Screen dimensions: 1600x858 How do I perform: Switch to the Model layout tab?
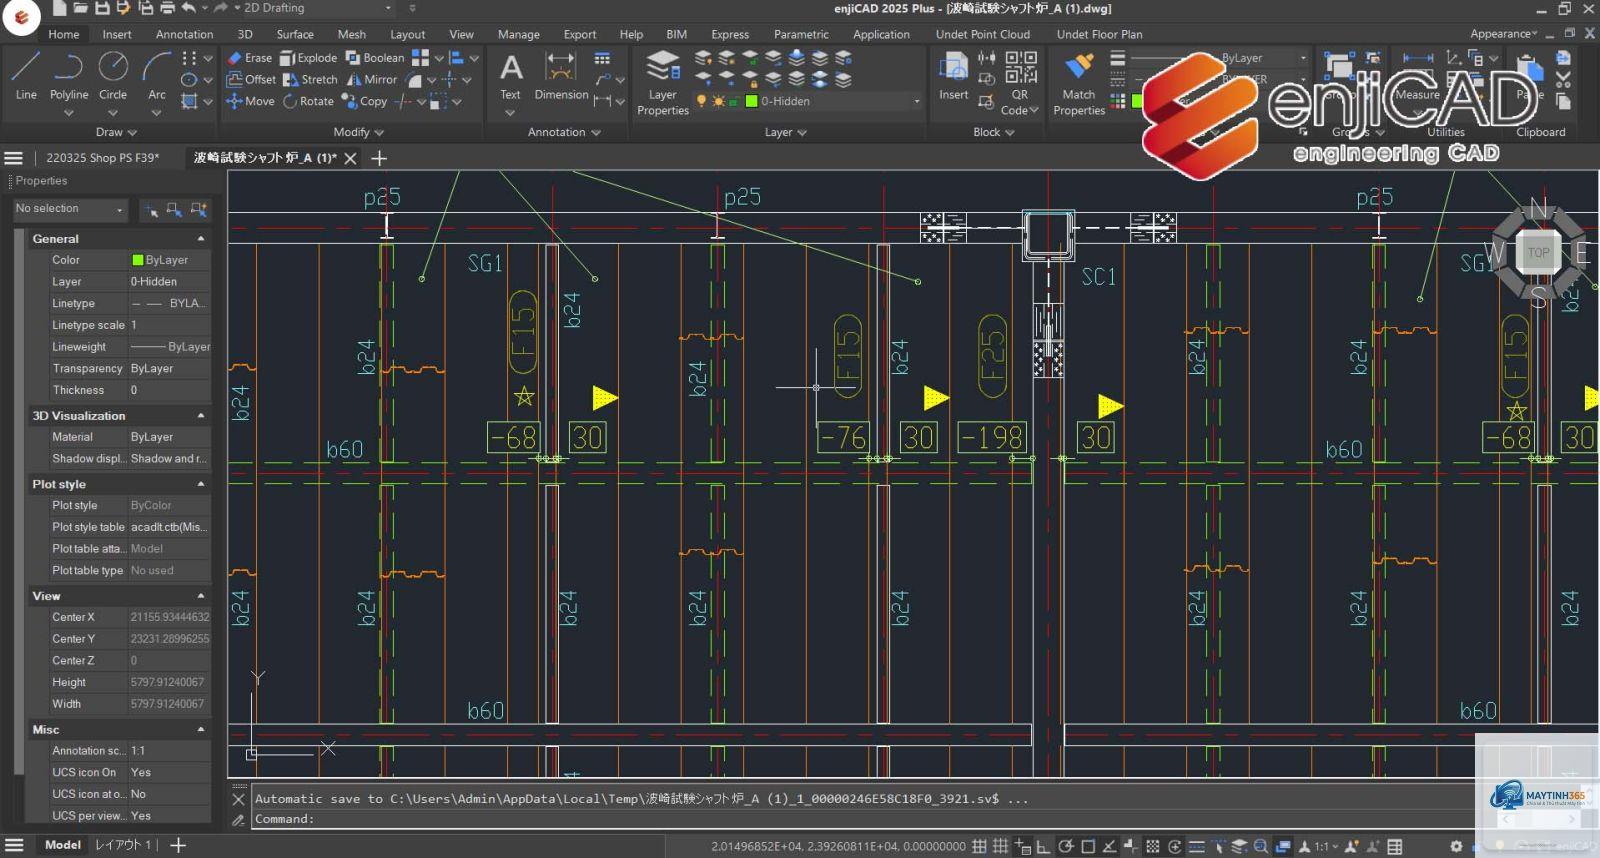(63, 845)
